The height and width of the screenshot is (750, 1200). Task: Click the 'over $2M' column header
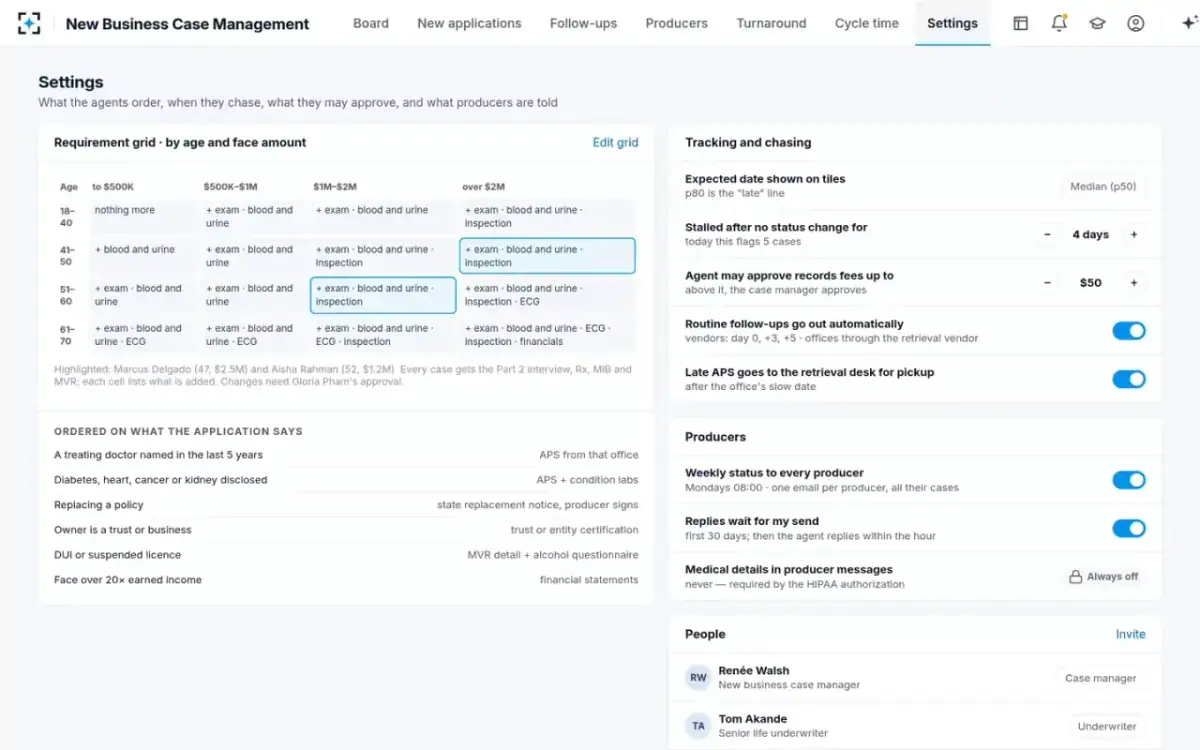click(483, 187)
